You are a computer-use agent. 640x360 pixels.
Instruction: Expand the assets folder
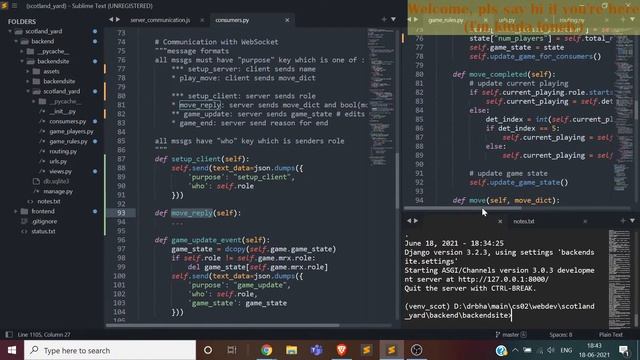coord(28,71)
